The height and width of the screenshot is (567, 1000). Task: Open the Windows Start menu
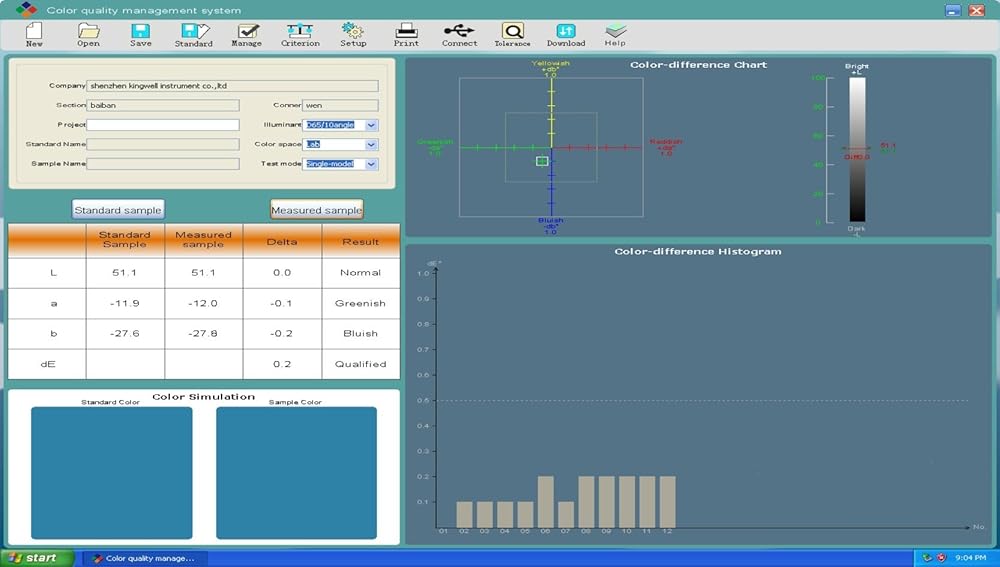[x=37, y=558]
